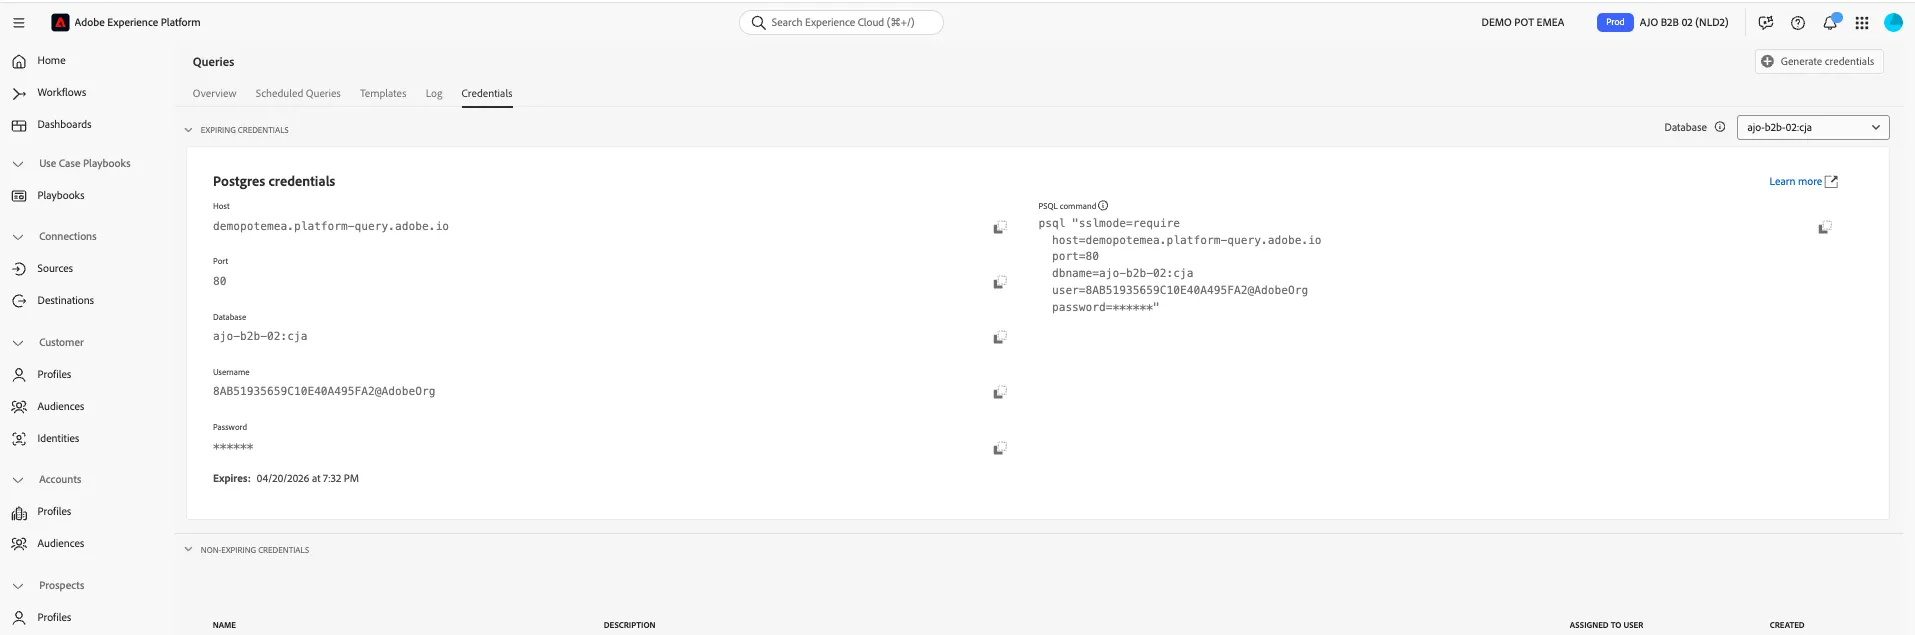Screen dimensions: 1915x635
Task: Copy the Database name ajo-b2b-02:cja
Action: click(x=999, y=338)
